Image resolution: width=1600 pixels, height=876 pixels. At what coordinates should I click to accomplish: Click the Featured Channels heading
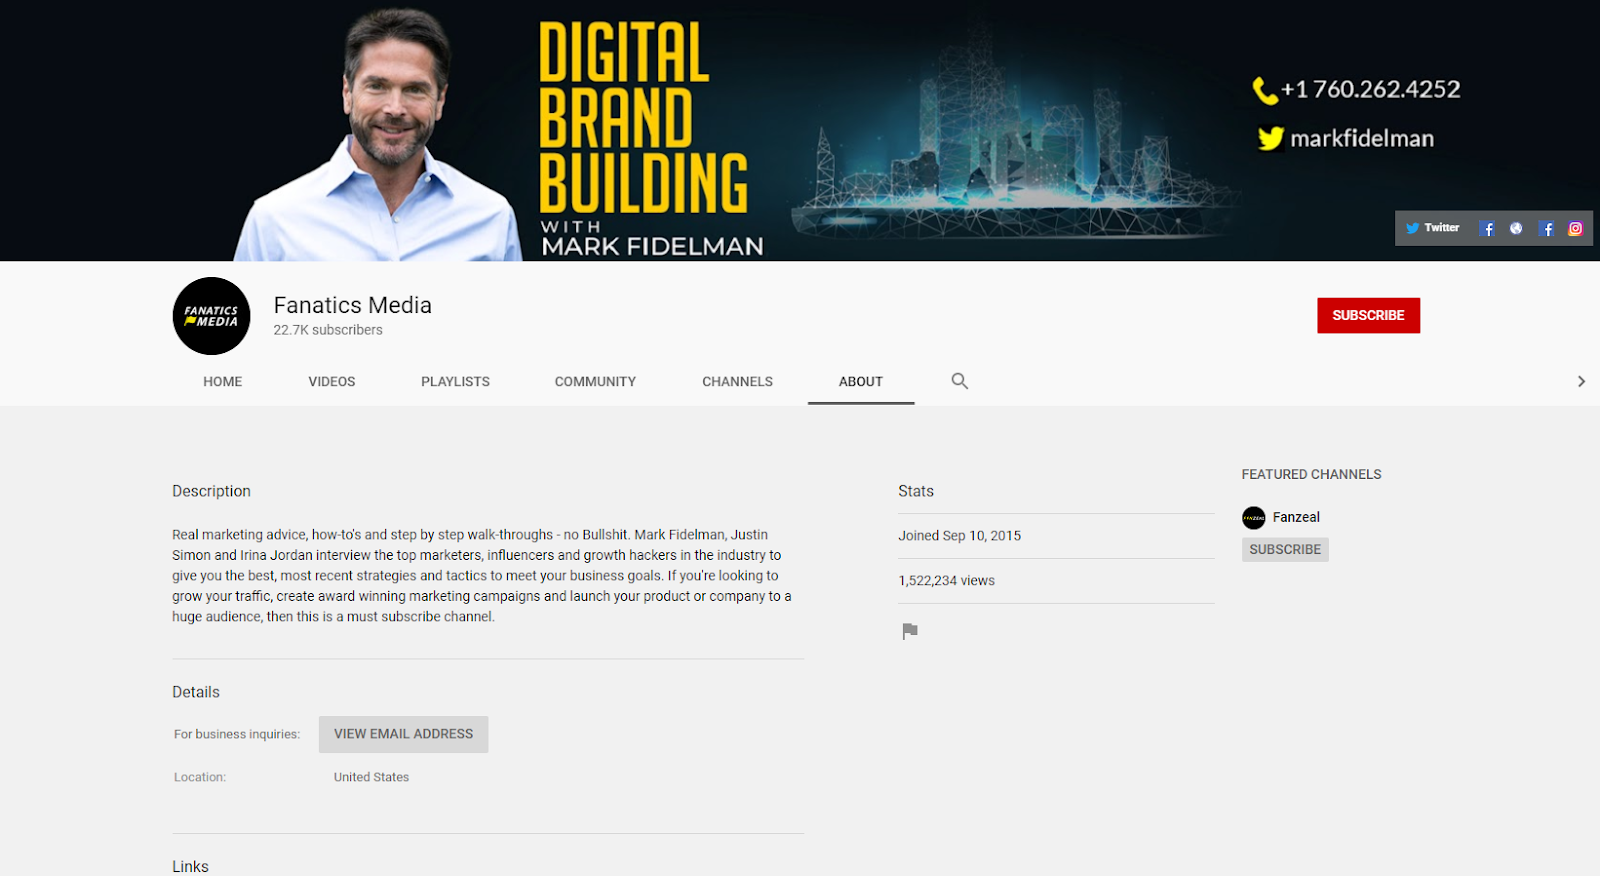click(1311, 474)
